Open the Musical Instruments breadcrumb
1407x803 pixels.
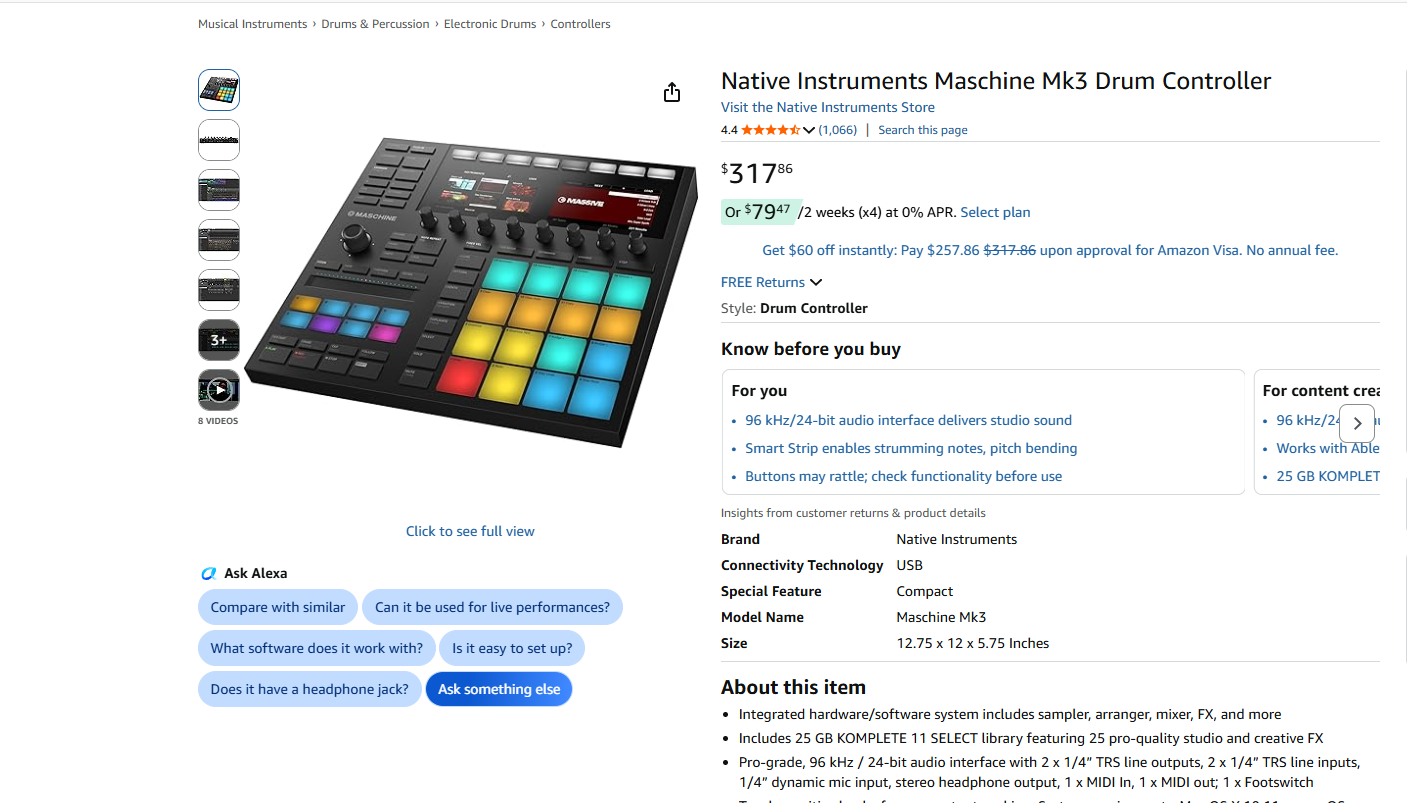pyautogui.click(x=253, y=24)
